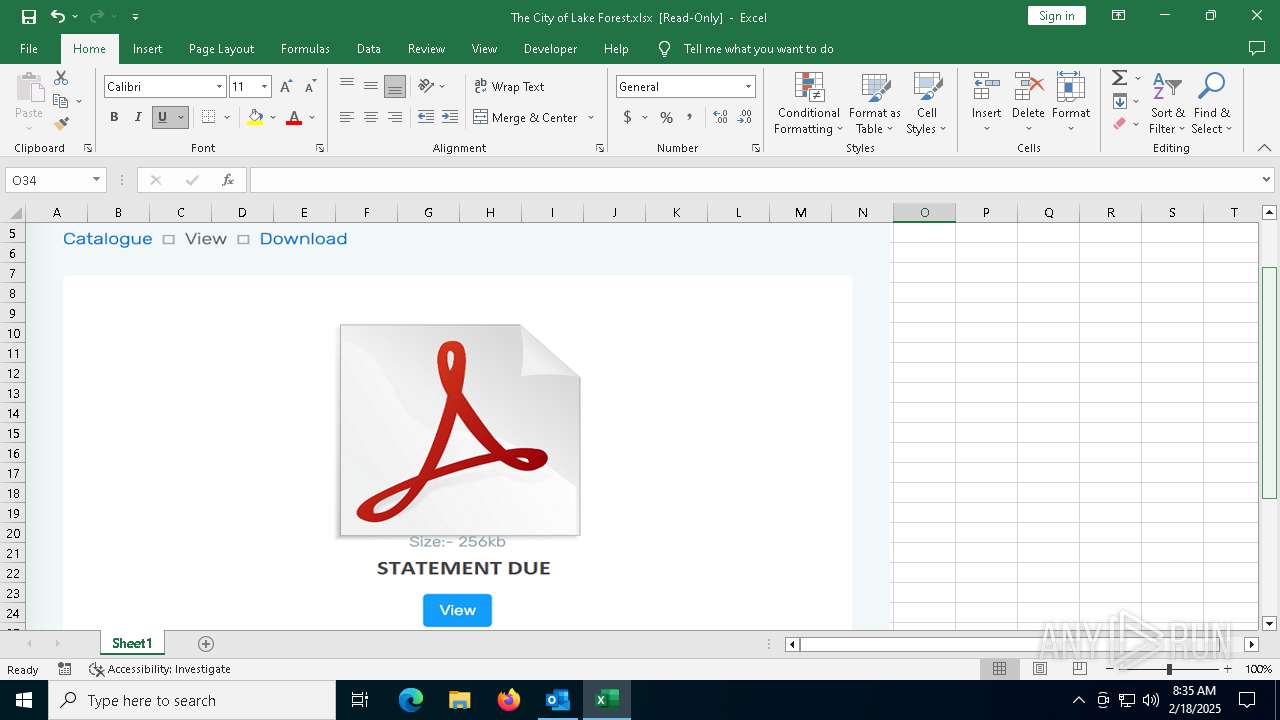
Task: Apply the cell borders icon
Action: point(208,117)
